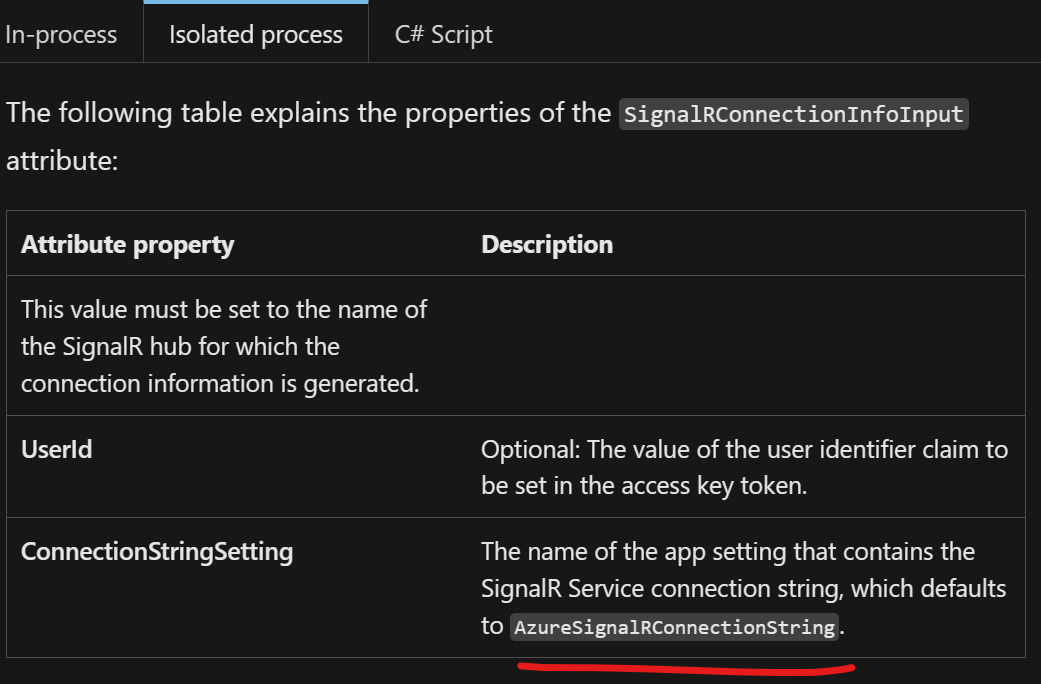Click the red underline annotation
The height and width of the screenshot is (684, 1041).
pyautogui.click(x=686, y=668)
